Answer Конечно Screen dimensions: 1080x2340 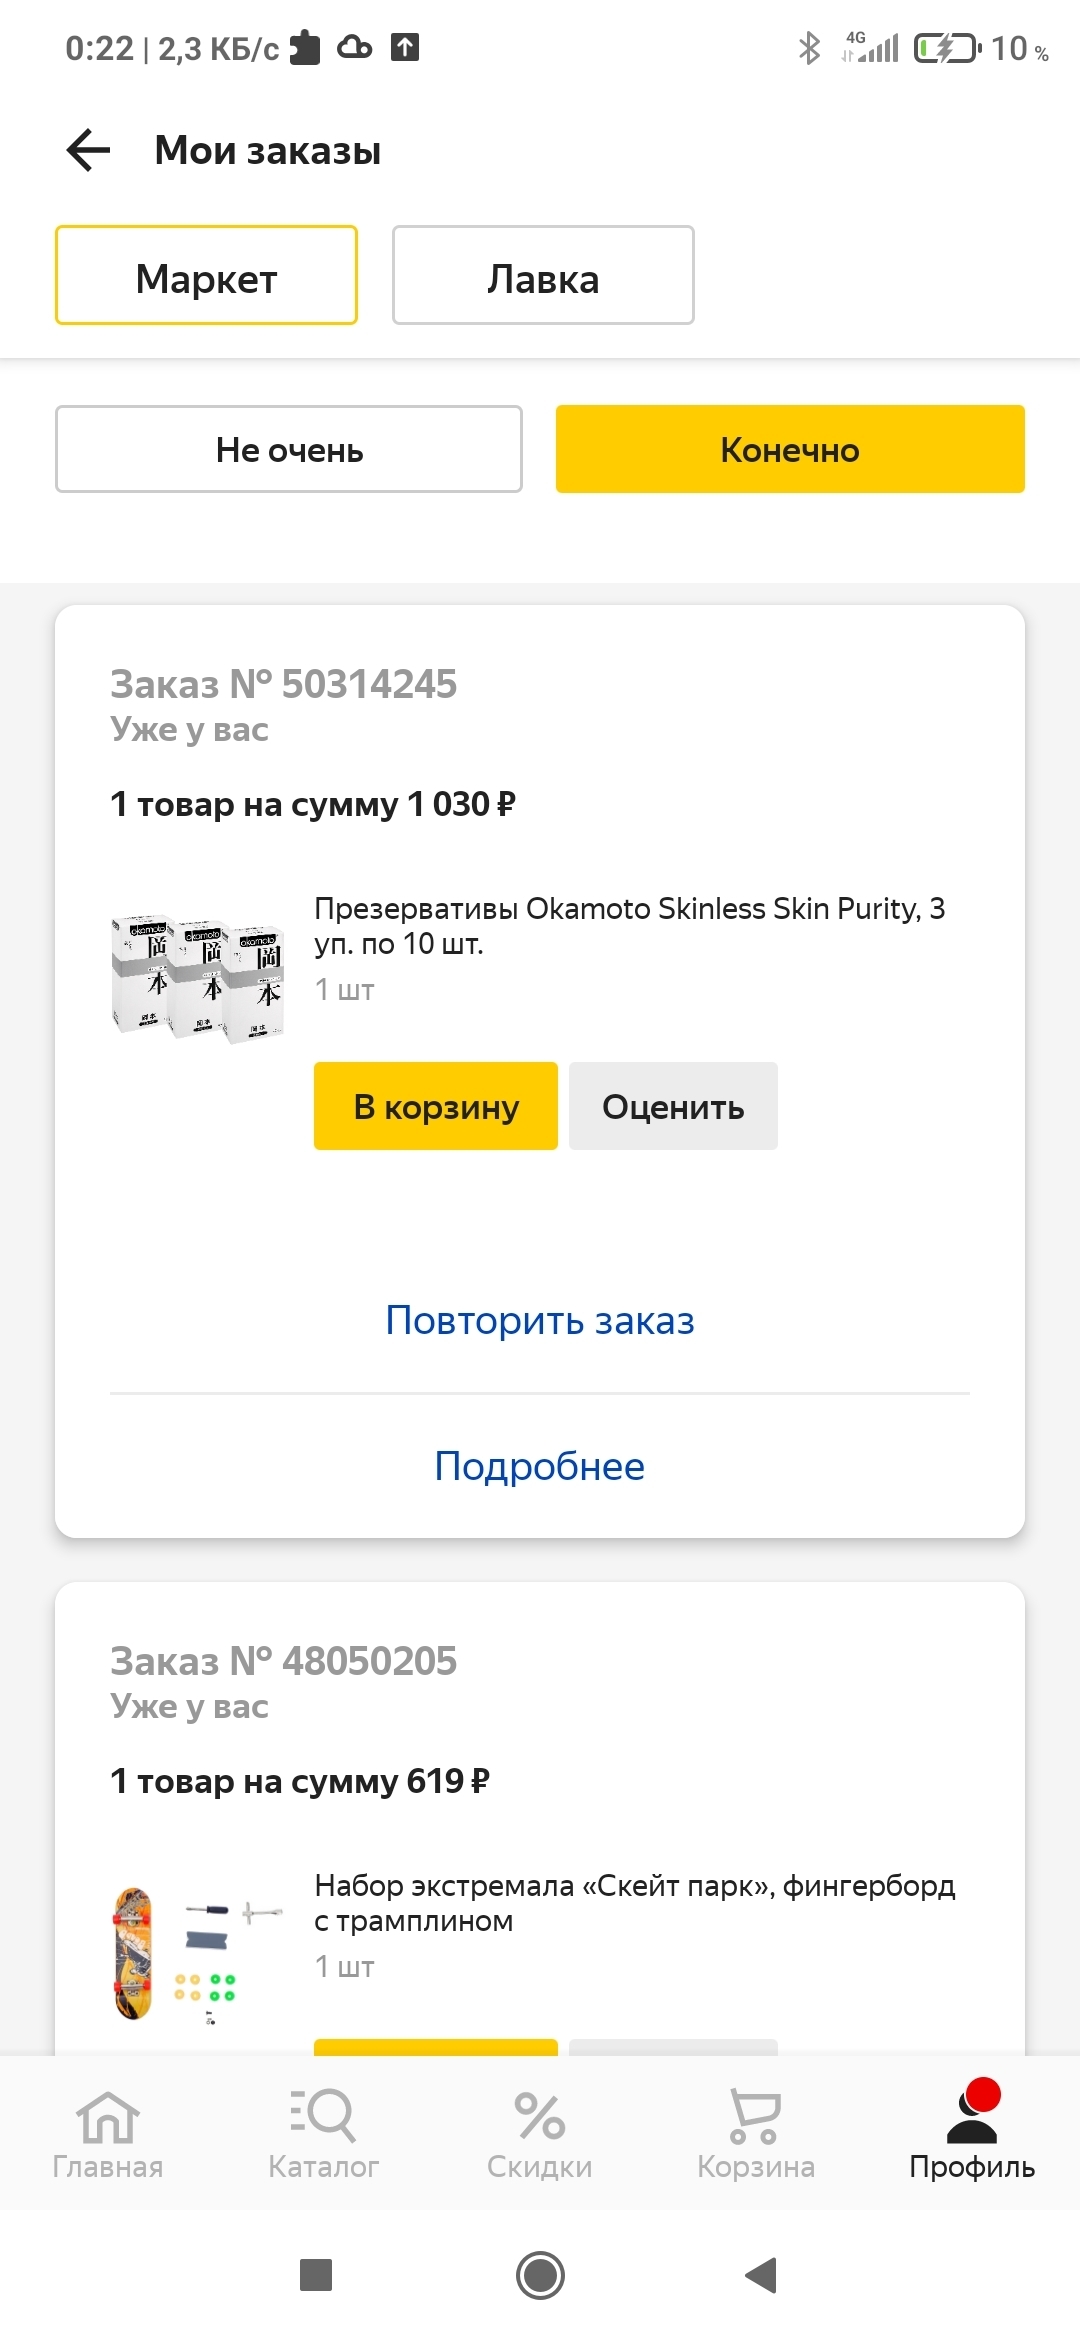(790, 449)
